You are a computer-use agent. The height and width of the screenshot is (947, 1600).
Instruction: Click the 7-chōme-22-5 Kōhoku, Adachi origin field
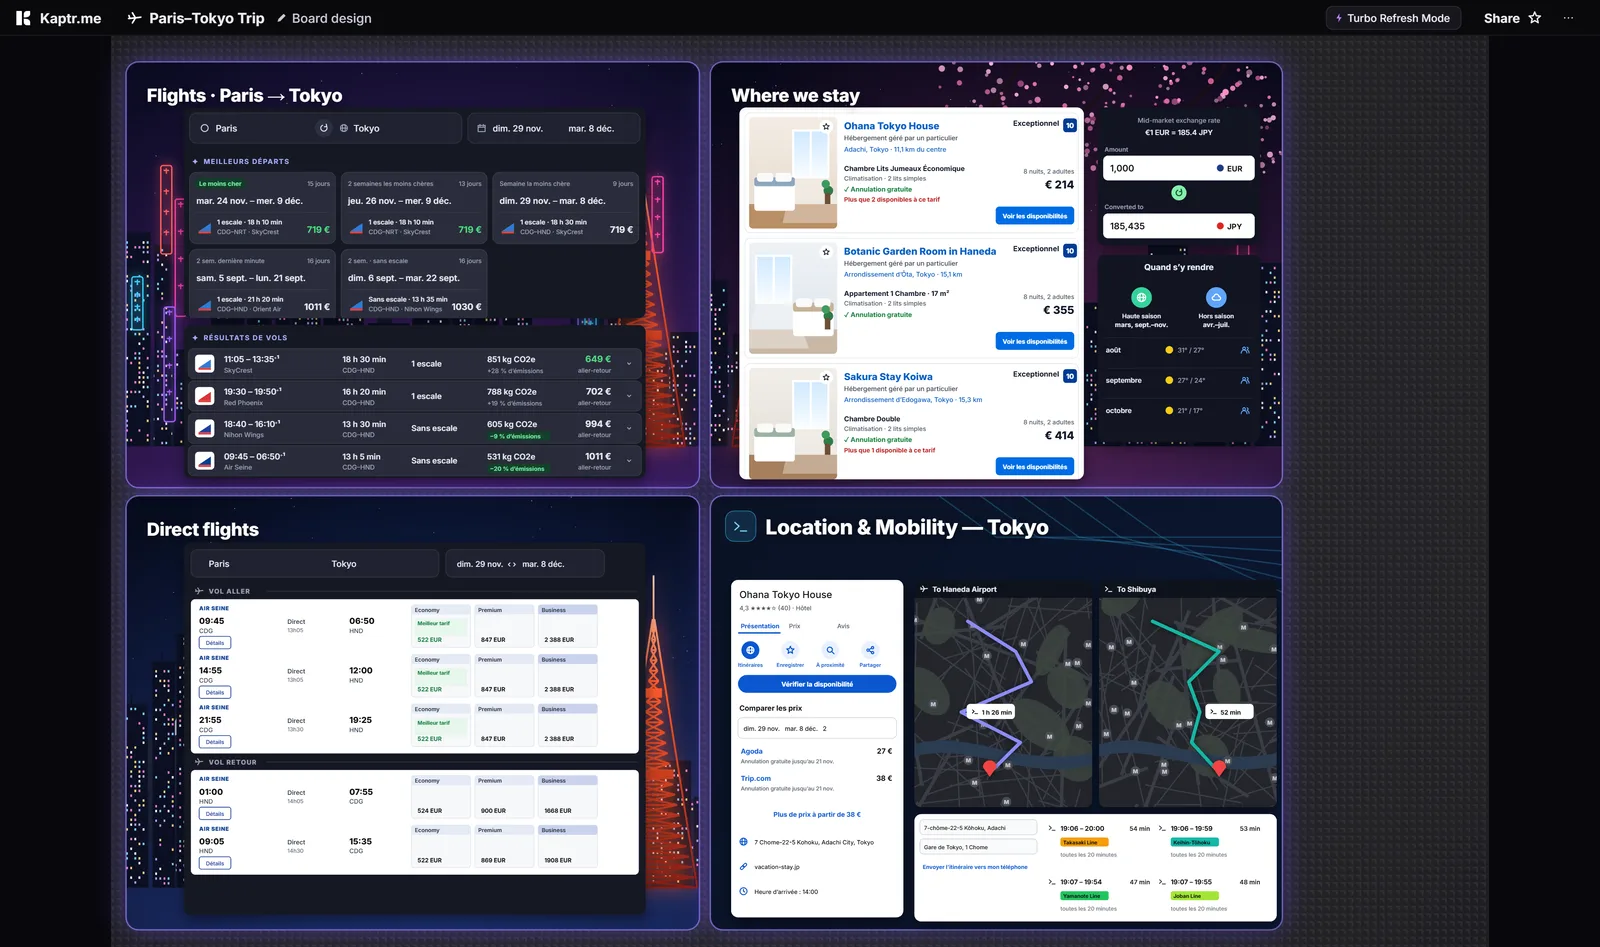pos(978,828)
